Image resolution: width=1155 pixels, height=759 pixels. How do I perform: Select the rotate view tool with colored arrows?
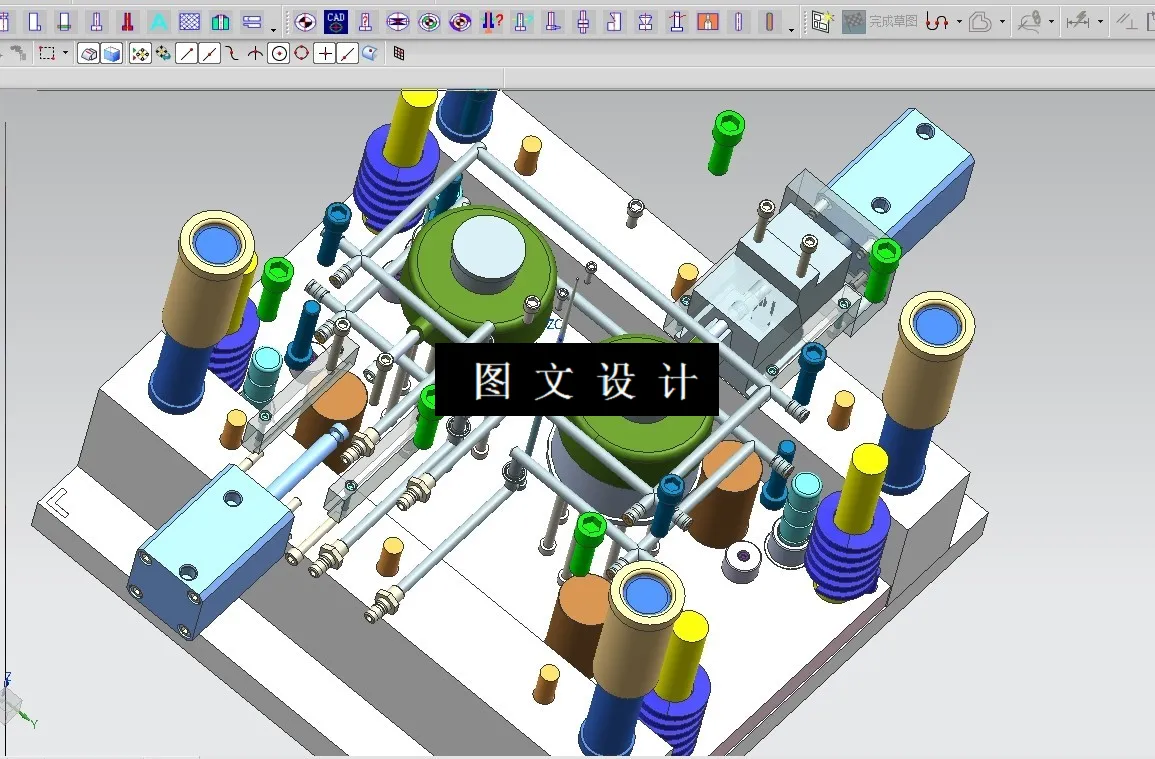tap(140, 53)
